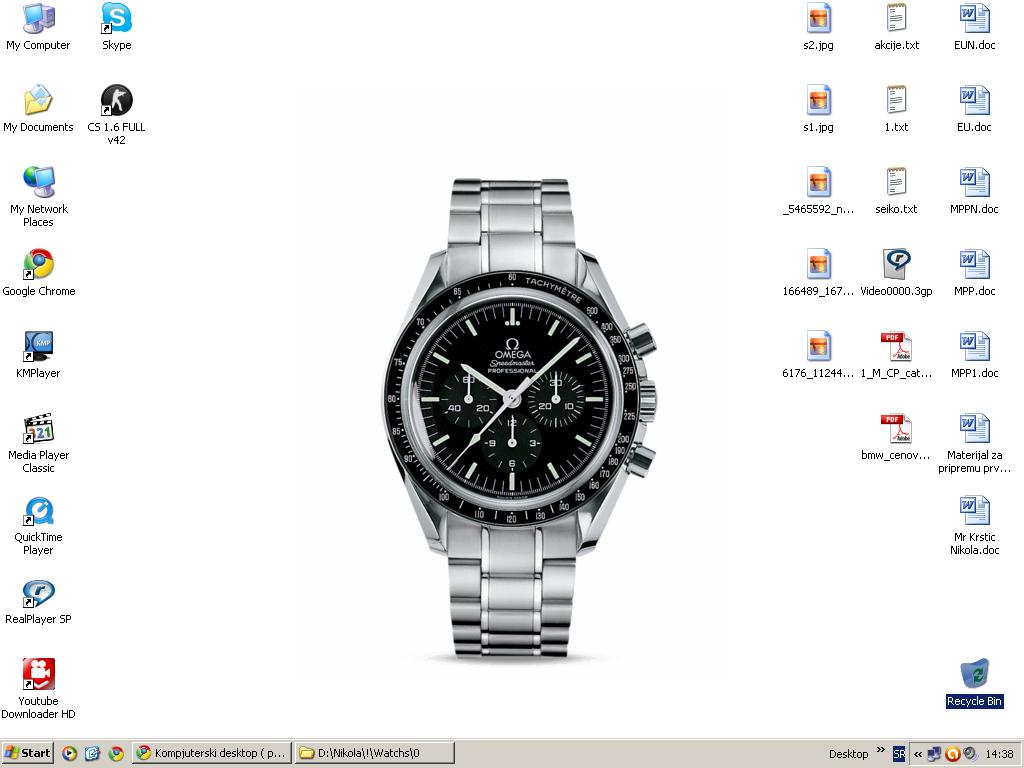Select the RealPlayer SP icon
Screen dimensions: 1024x768
pyautogui.click(x=38, y=593)
